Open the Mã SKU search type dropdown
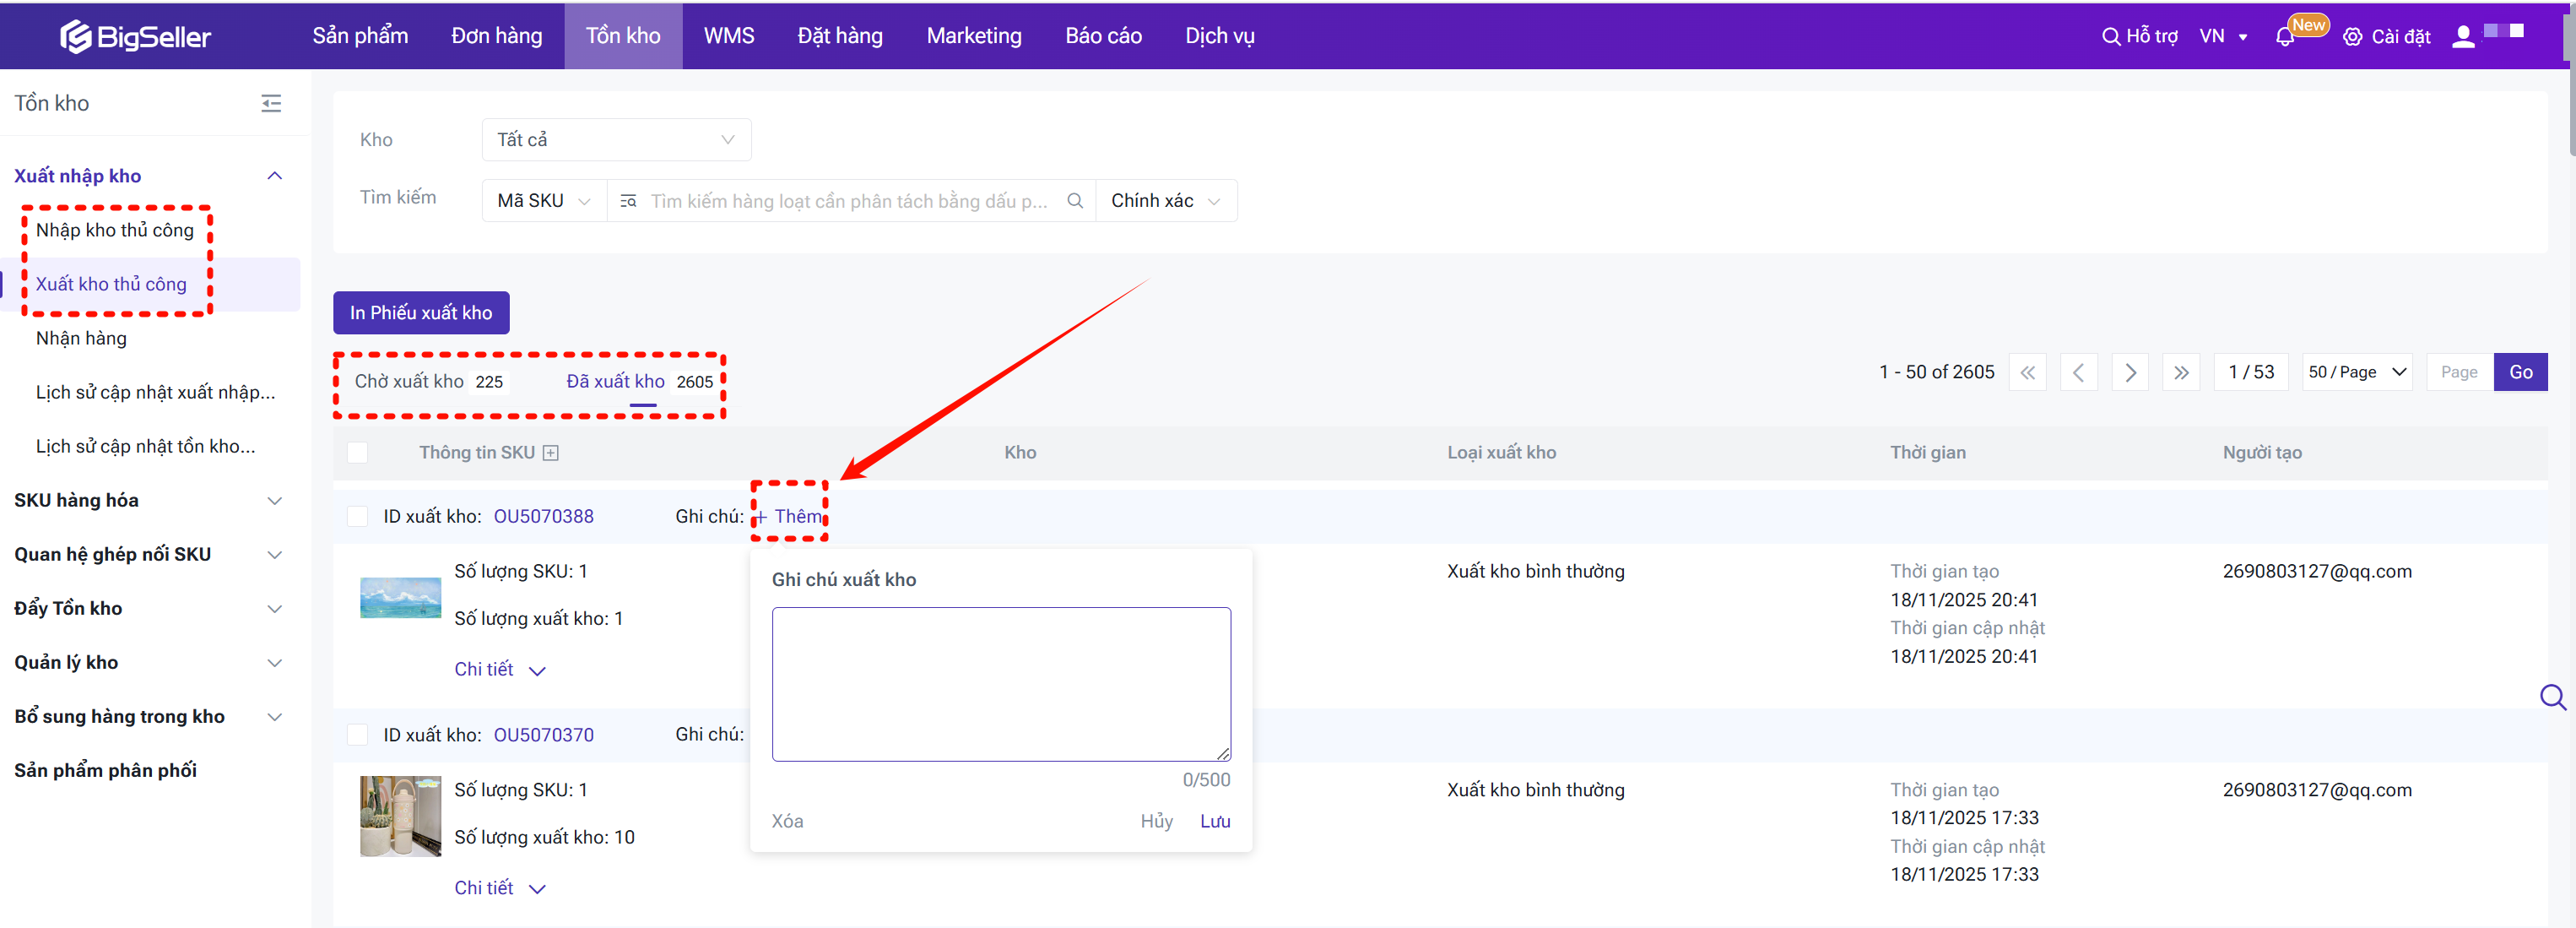 (544, 201)
